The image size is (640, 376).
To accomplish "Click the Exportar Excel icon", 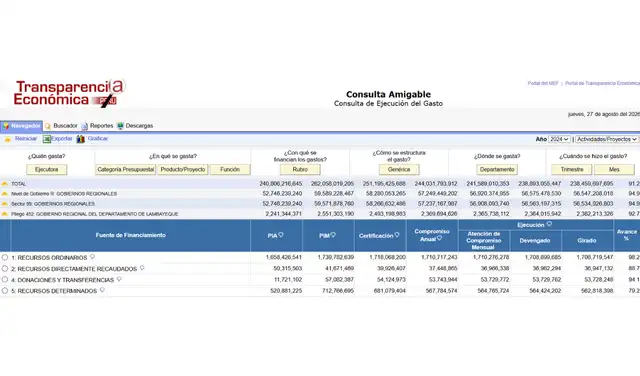I will 47,139.
